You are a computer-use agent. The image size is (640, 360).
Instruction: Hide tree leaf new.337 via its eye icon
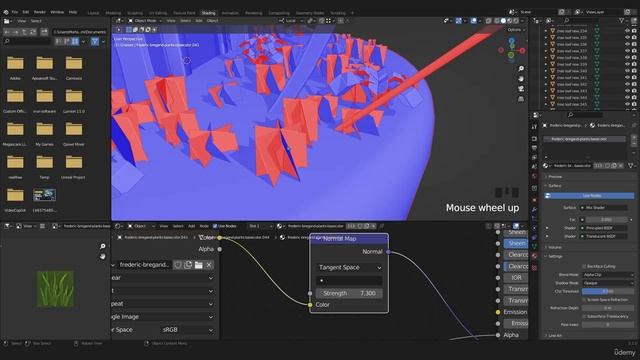pos(627,51)
